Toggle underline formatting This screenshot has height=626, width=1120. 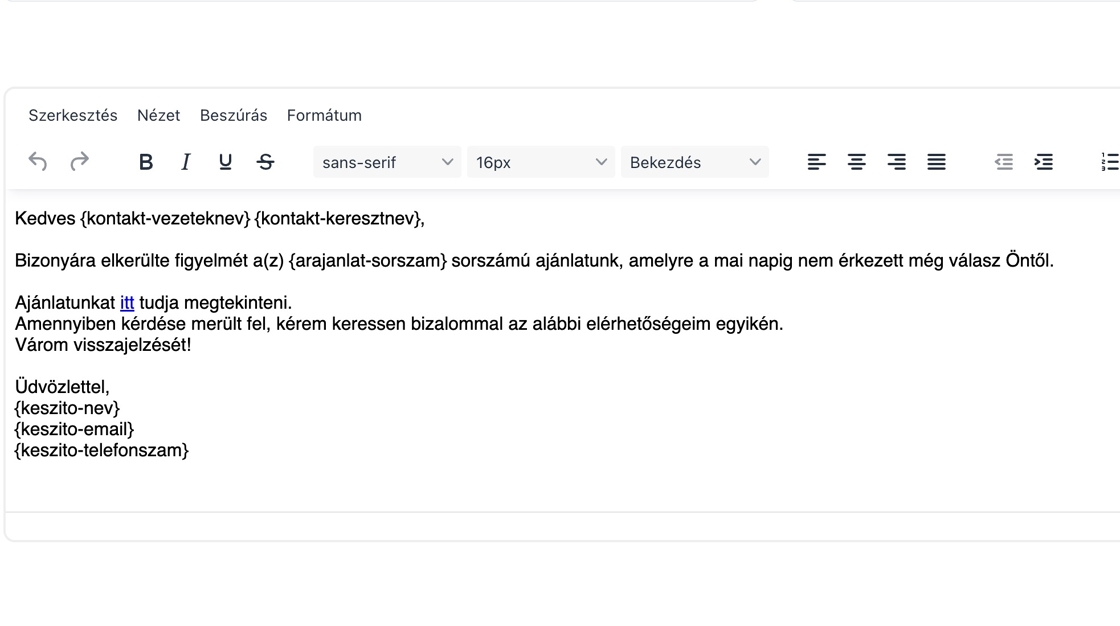[225, 162]
